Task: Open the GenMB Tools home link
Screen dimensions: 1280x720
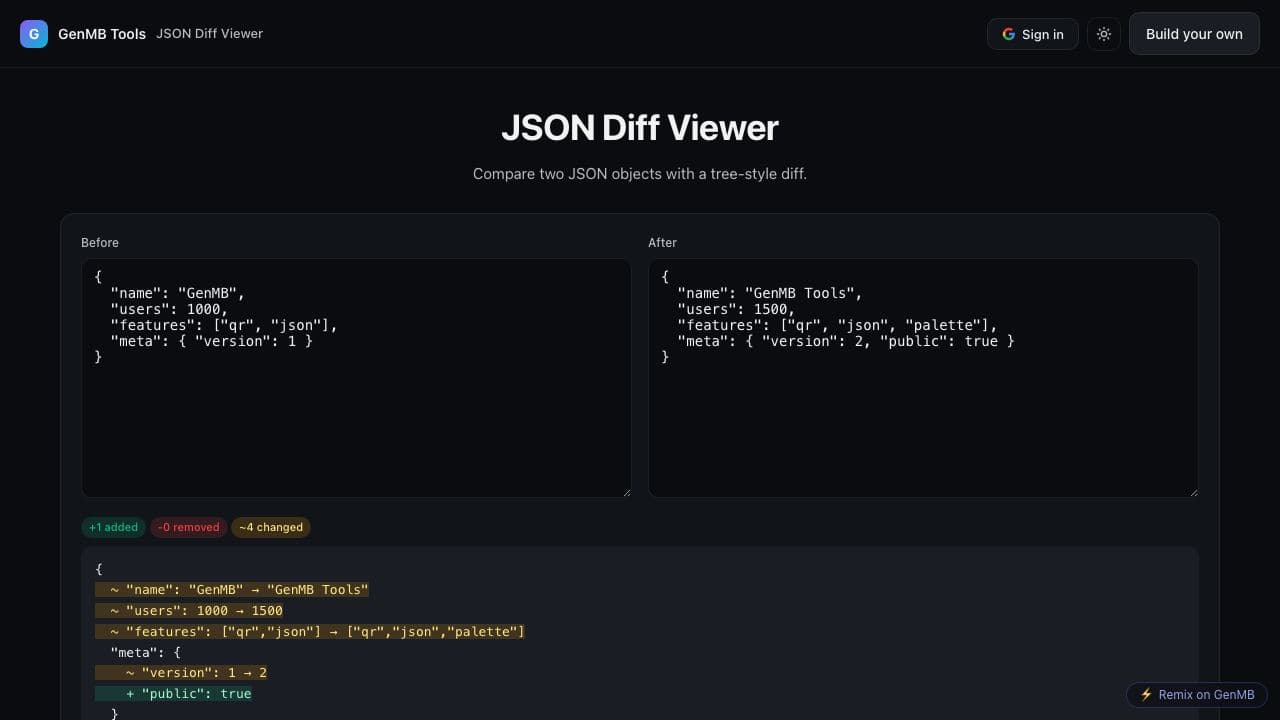Action: [x=102, y=34]
